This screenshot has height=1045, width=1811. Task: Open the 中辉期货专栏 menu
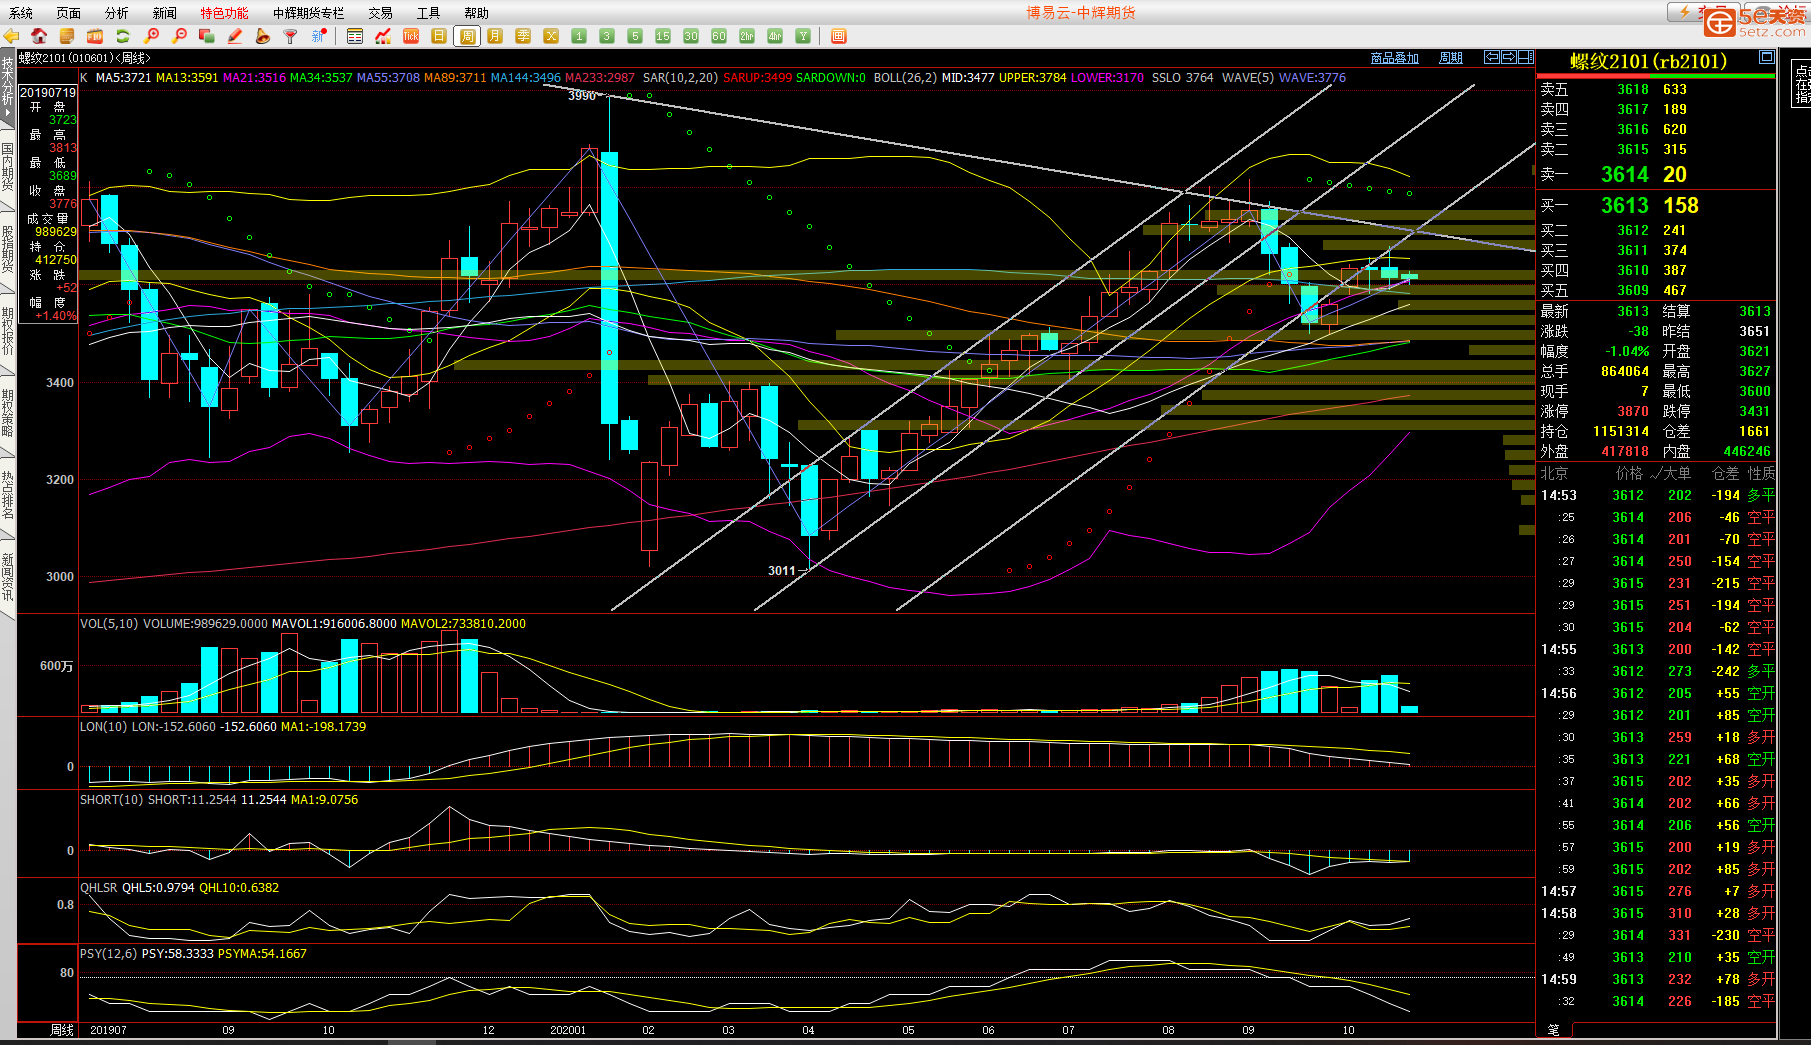(x=309, y=13)
